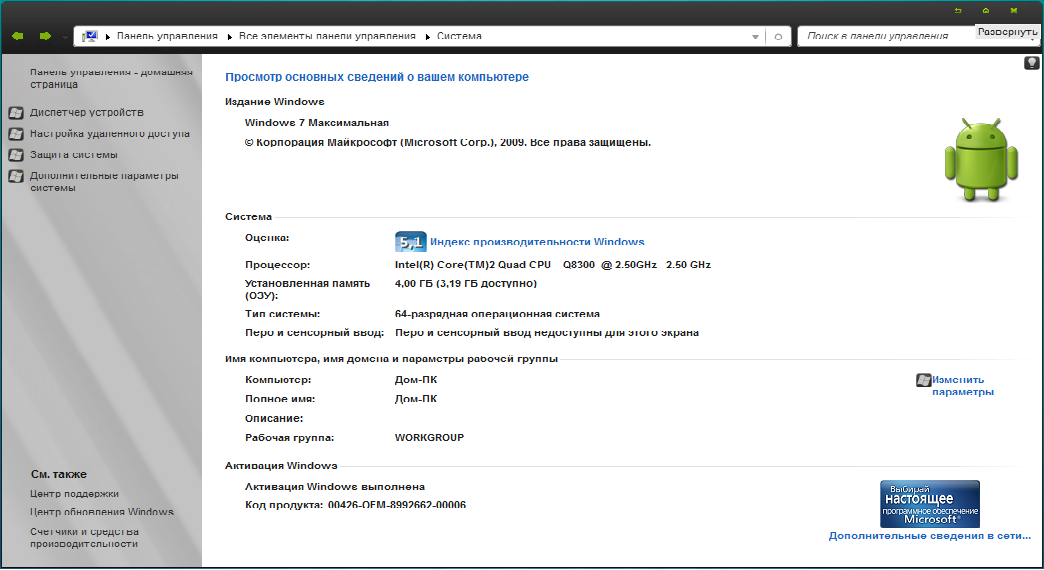Click shield icon next to 'Диспетчер устройств'
The height and width of the screenshot is (570, 1044).
pos(16,113)
